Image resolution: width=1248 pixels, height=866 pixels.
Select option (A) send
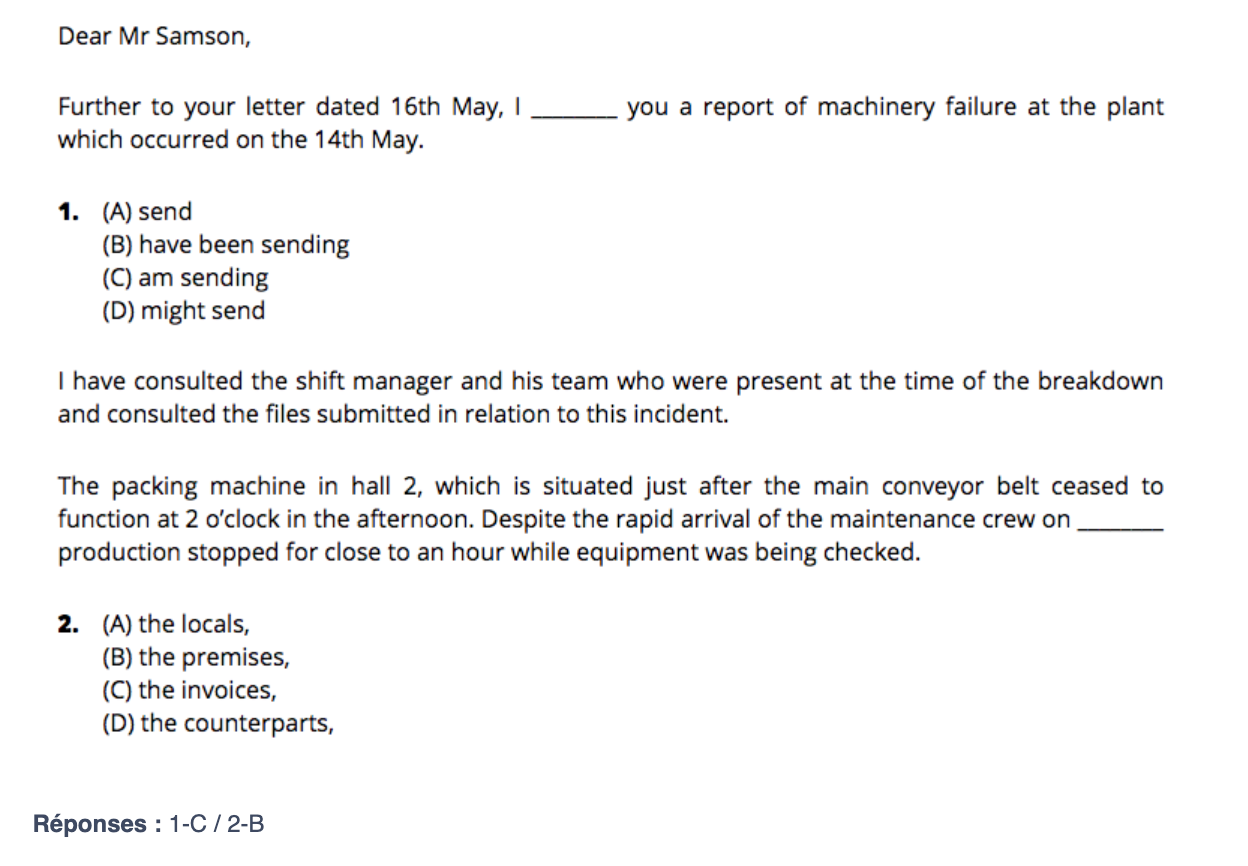147,212
